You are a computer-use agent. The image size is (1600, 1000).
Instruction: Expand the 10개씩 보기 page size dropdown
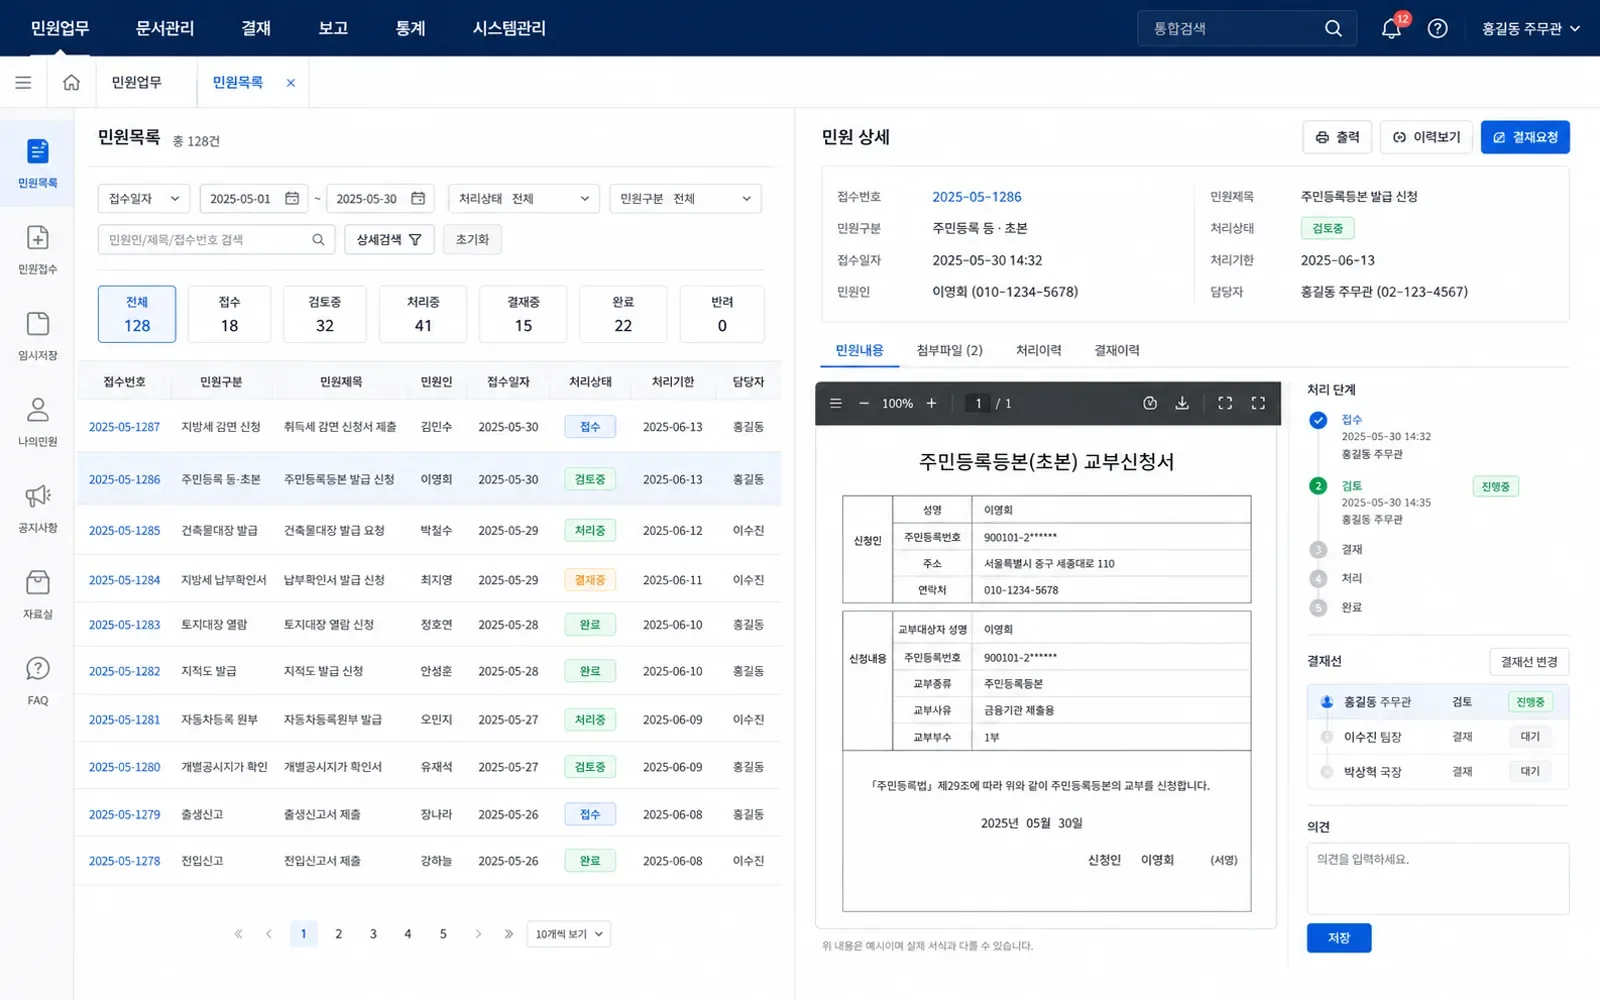click(x=569, y=934)
